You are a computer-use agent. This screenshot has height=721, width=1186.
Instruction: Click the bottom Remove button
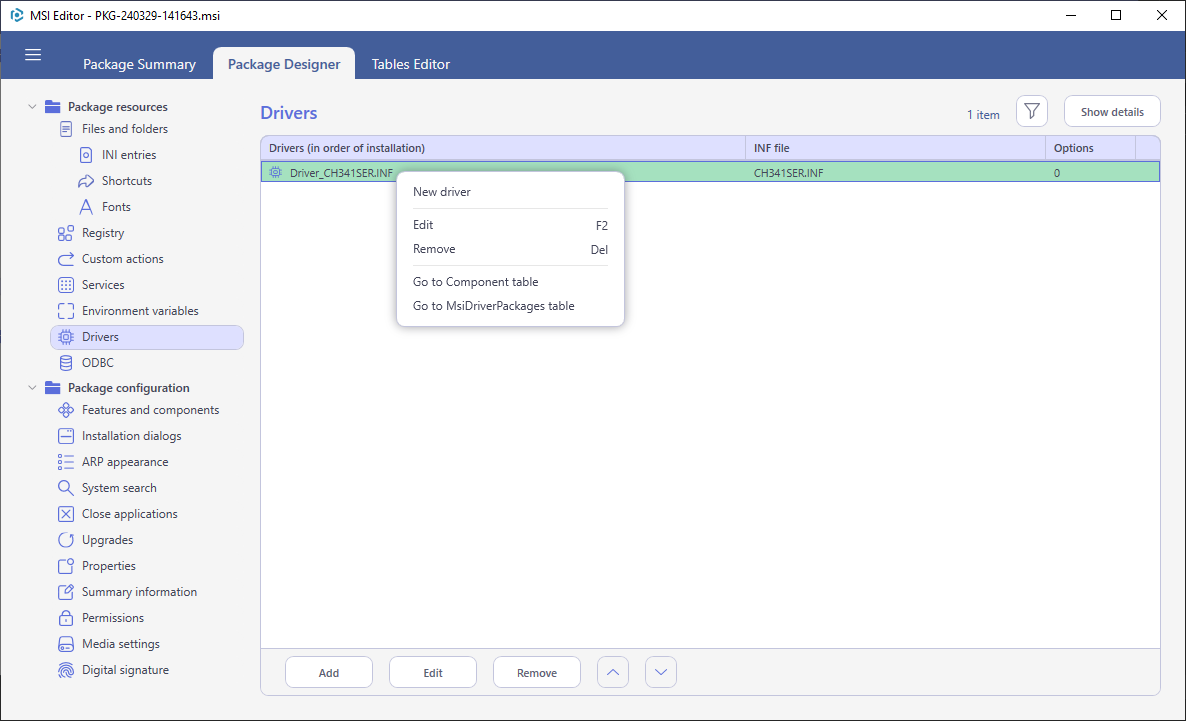pyautogui.click(x=537, y=673)
